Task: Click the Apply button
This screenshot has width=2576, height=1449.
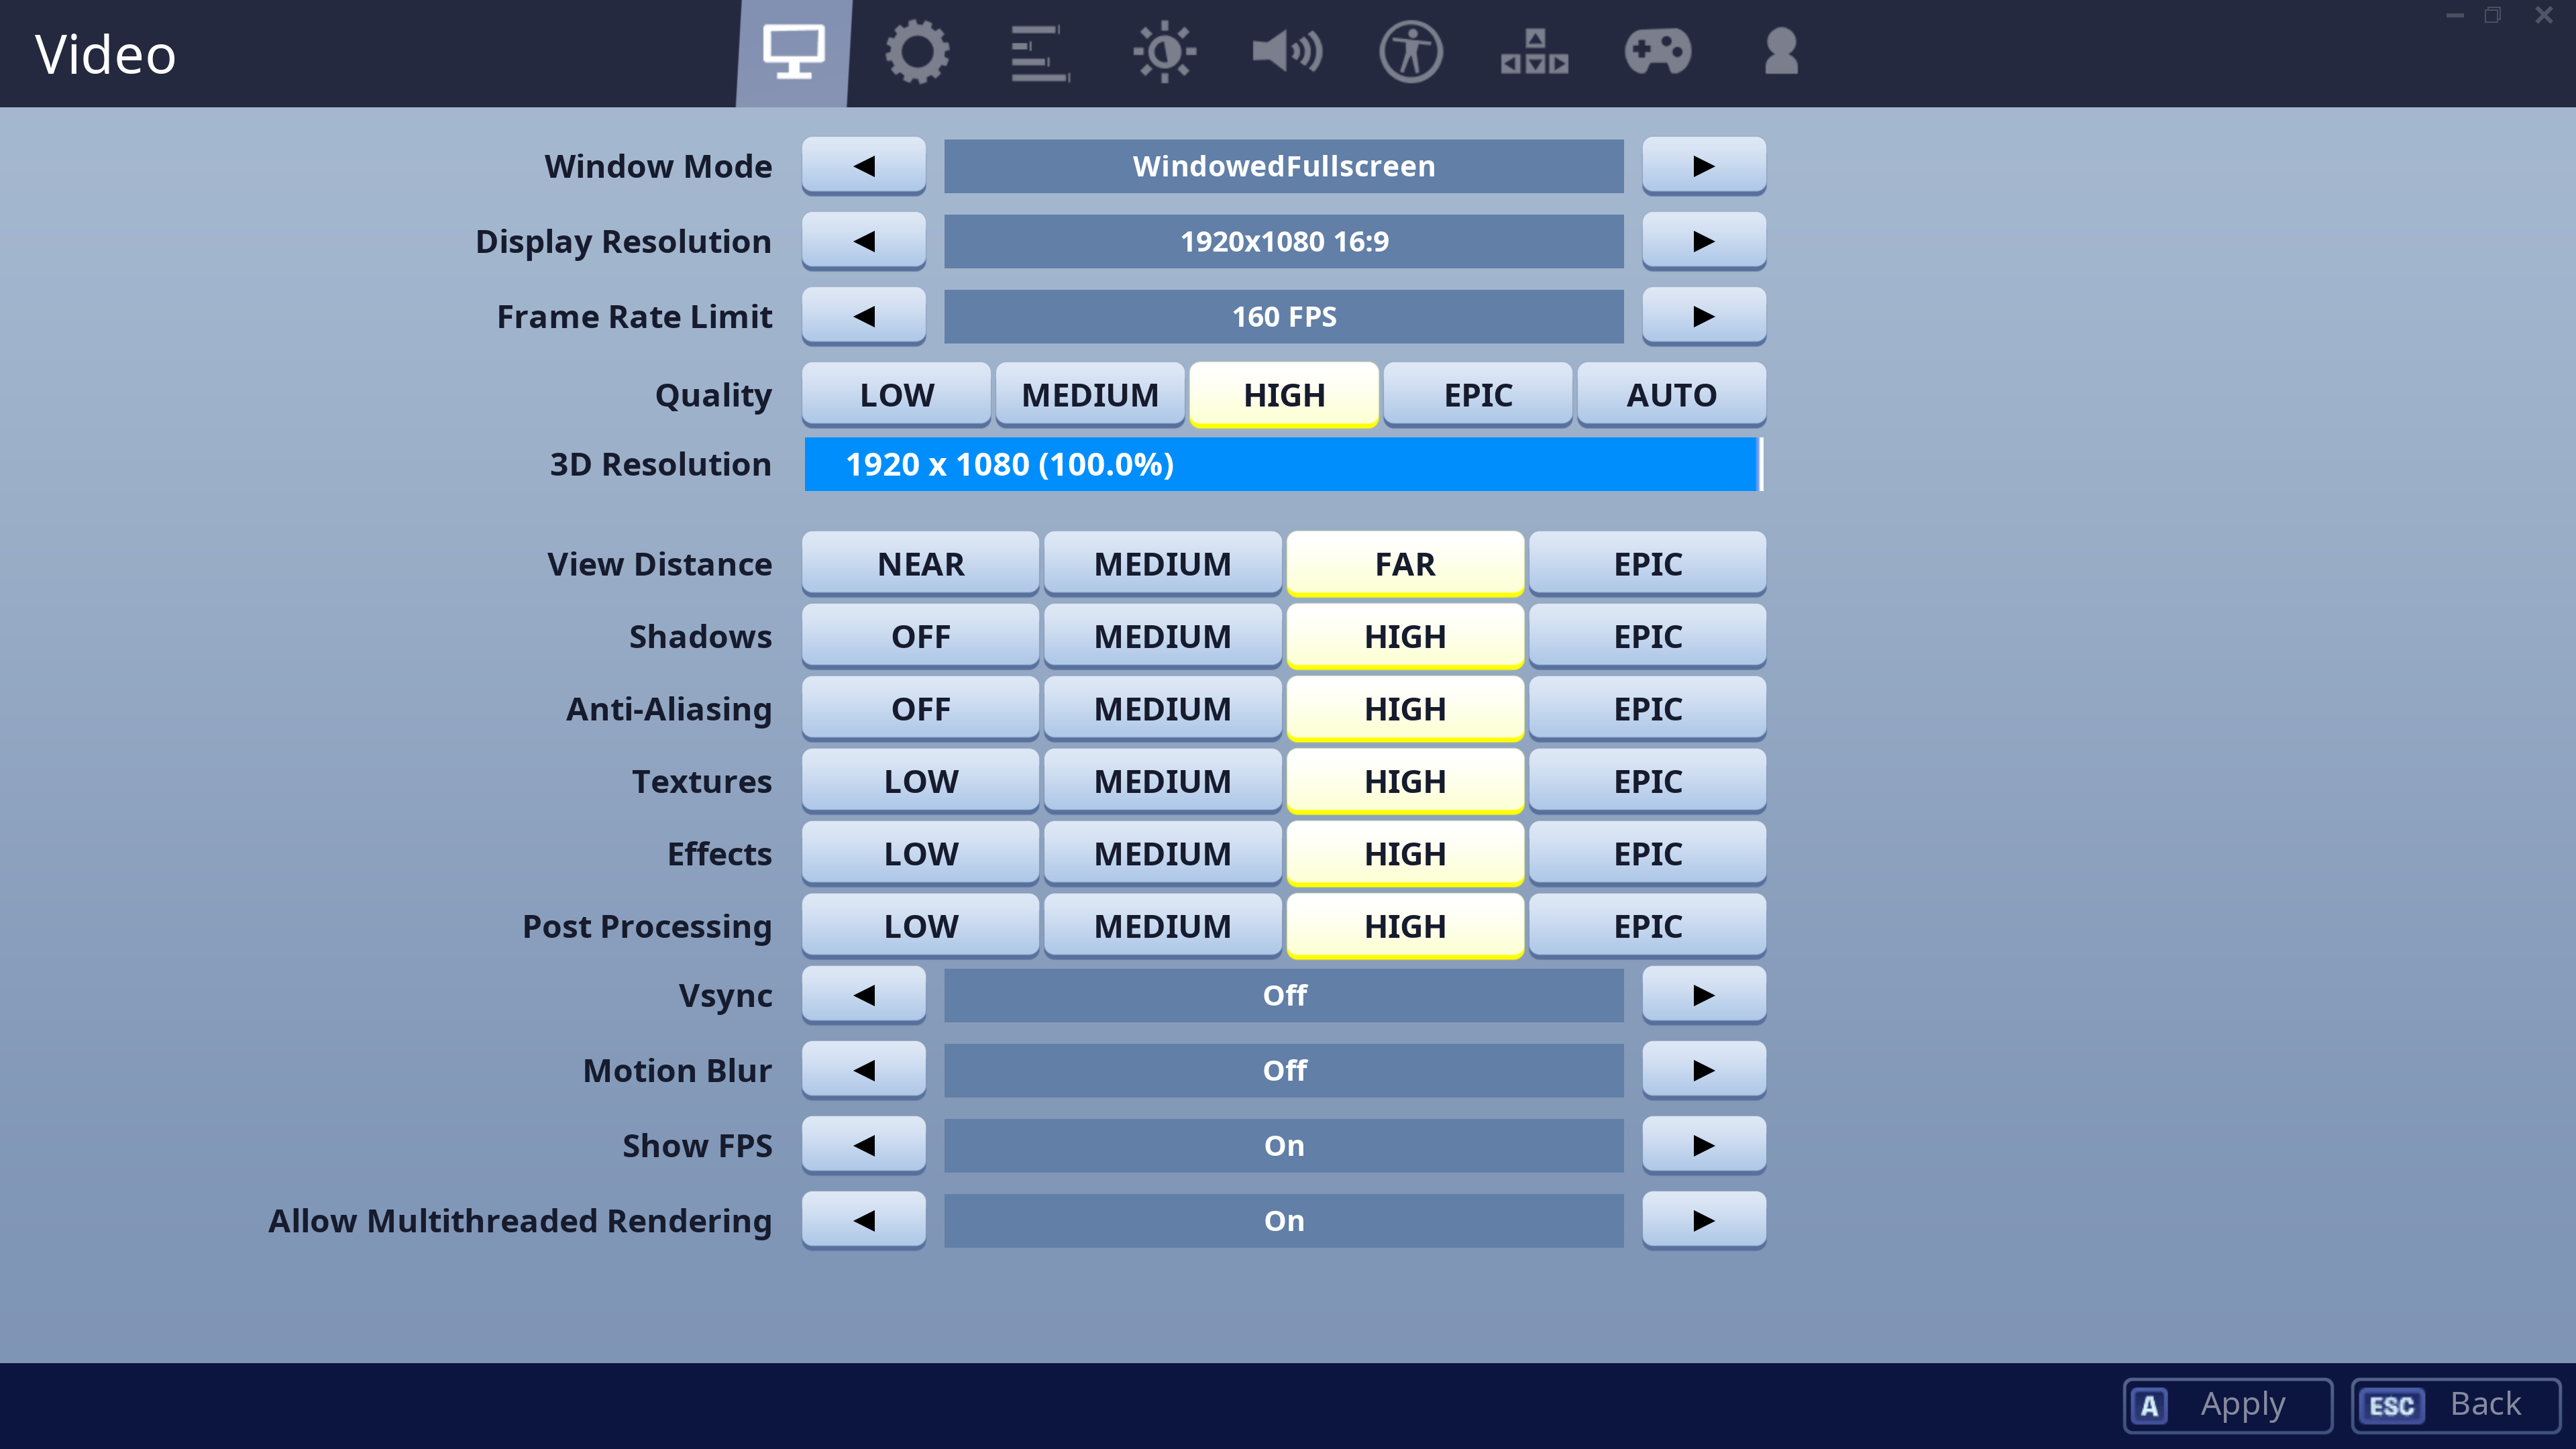Action: pyautogui.click(x=2227, y=1405)
